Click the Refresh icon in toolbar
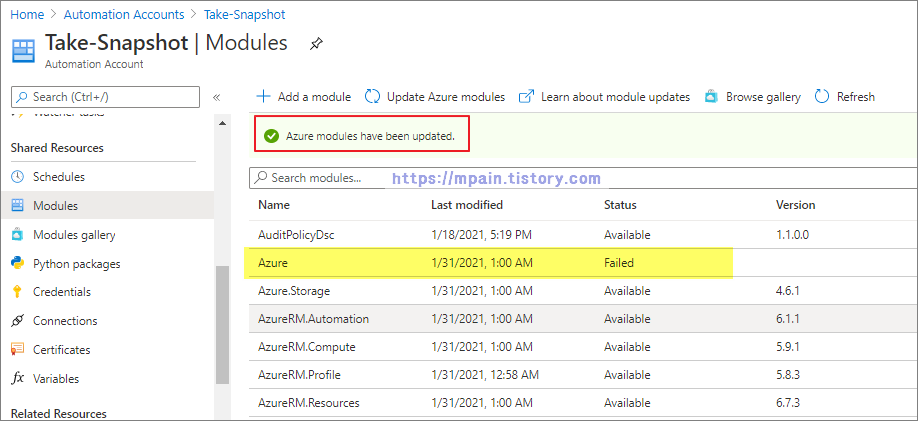The width and height of the screenshot is (918, 421). click(x=822, y=97)
